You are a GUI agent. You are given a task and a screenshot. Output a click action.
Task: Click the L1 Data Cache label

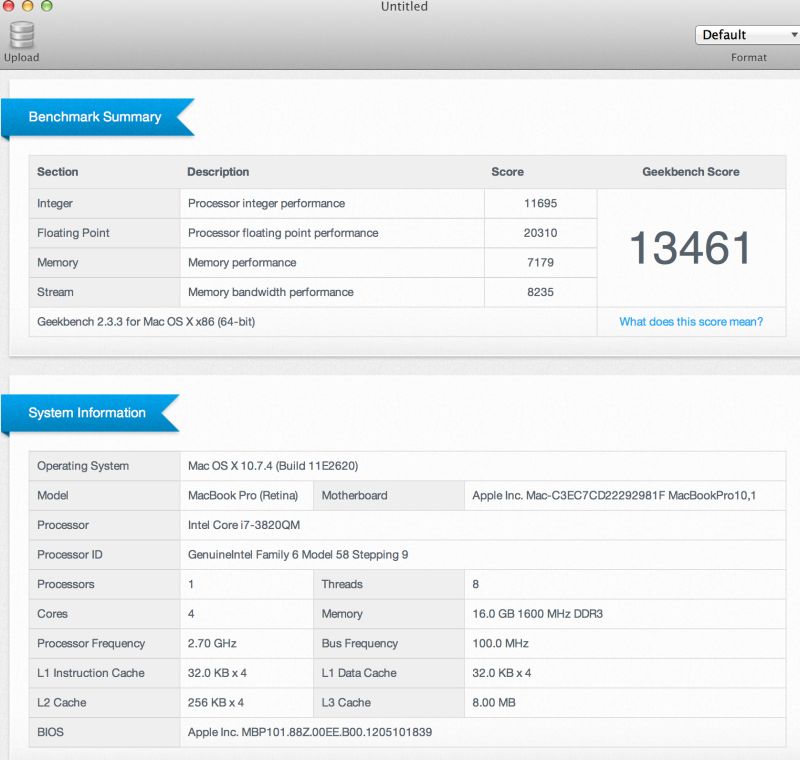pos(359,673)
